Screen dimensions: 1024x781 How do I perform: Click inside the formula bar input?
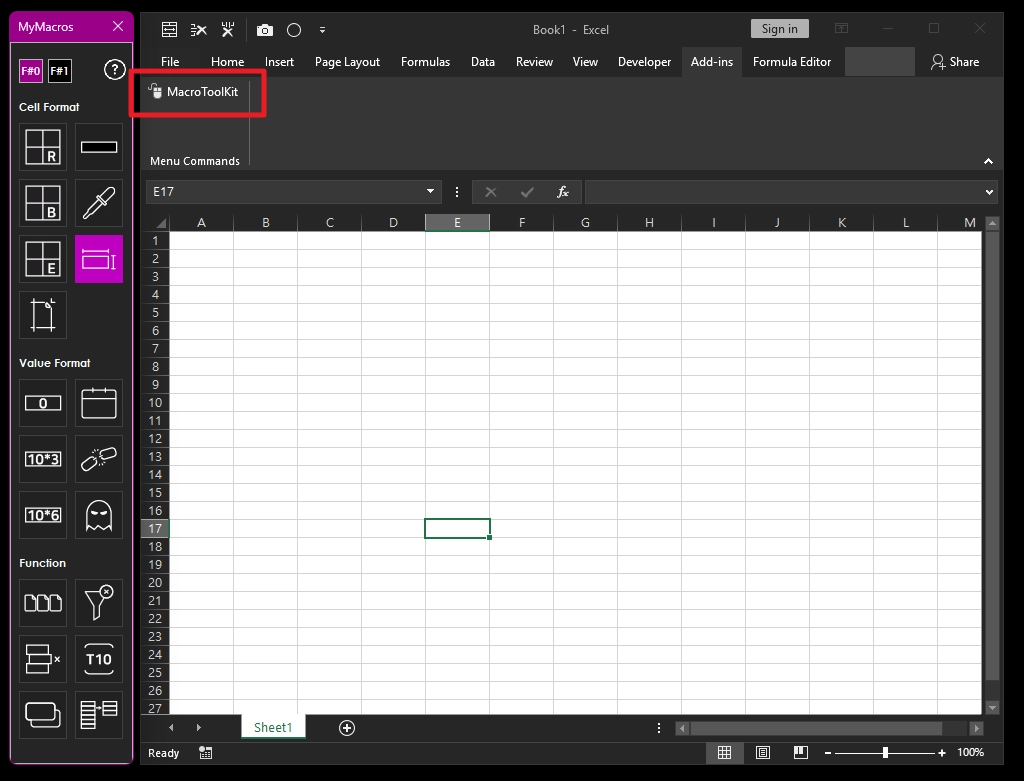(x=783, y=191)
